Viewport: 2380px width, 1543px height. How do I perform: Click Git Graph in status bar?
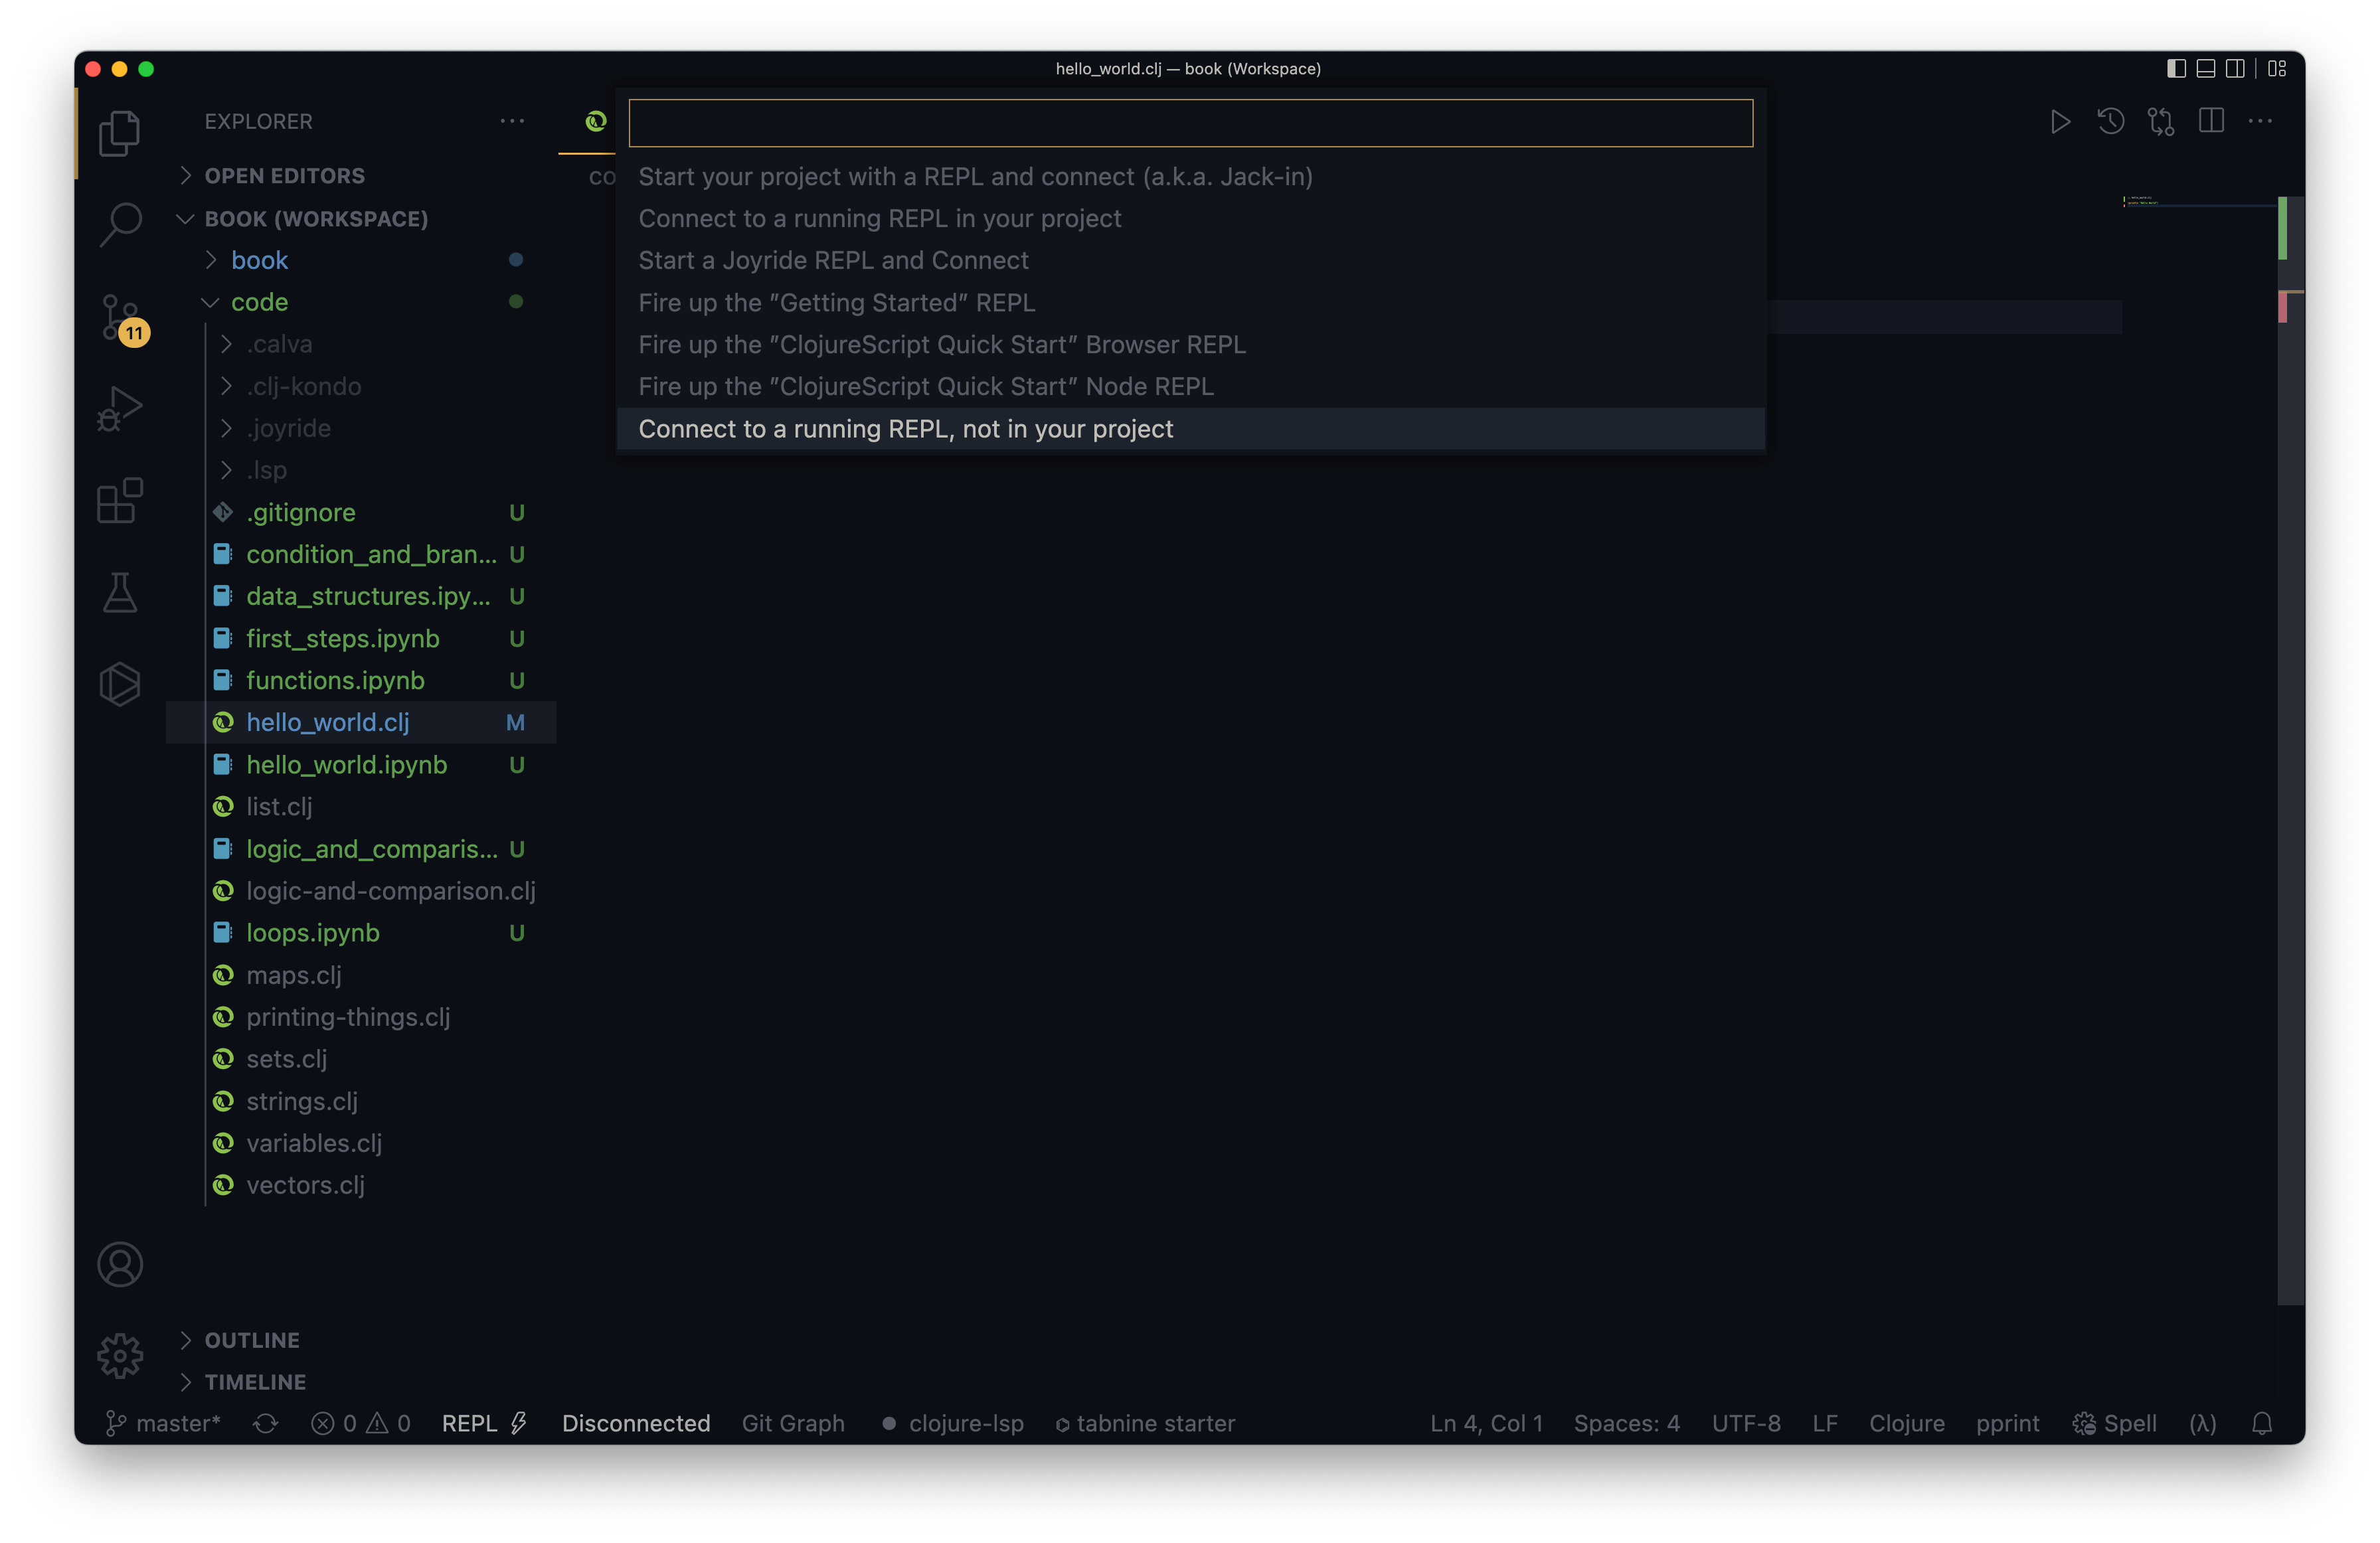792,1423
